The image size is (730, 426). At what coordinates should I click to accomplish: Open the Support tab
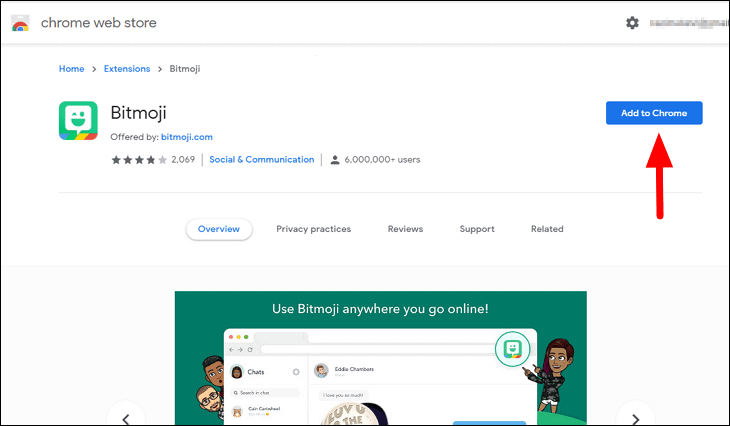tap(477, 229)
